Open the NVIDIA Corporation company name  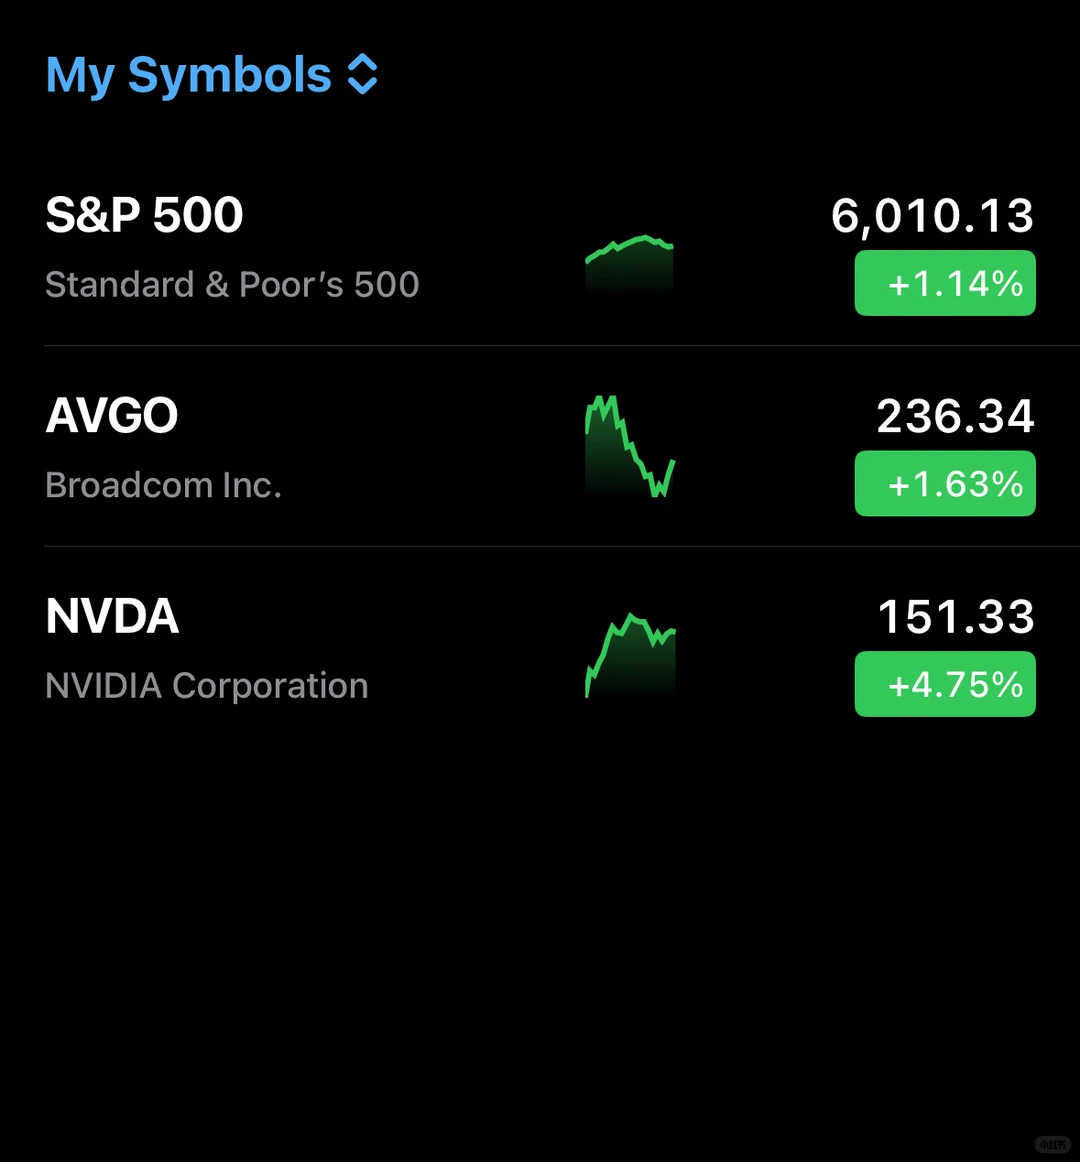[207, 685]
